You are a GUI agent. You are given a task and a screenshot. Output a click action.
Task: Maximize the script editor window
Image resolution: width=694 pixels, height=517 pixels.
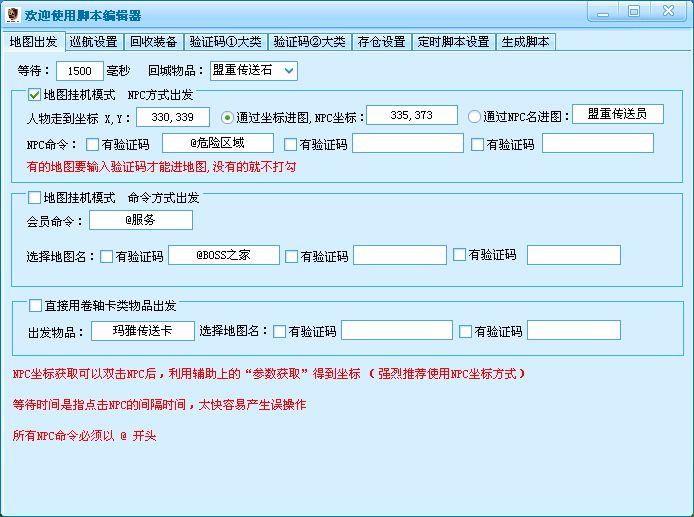click(x=634, y=12)
